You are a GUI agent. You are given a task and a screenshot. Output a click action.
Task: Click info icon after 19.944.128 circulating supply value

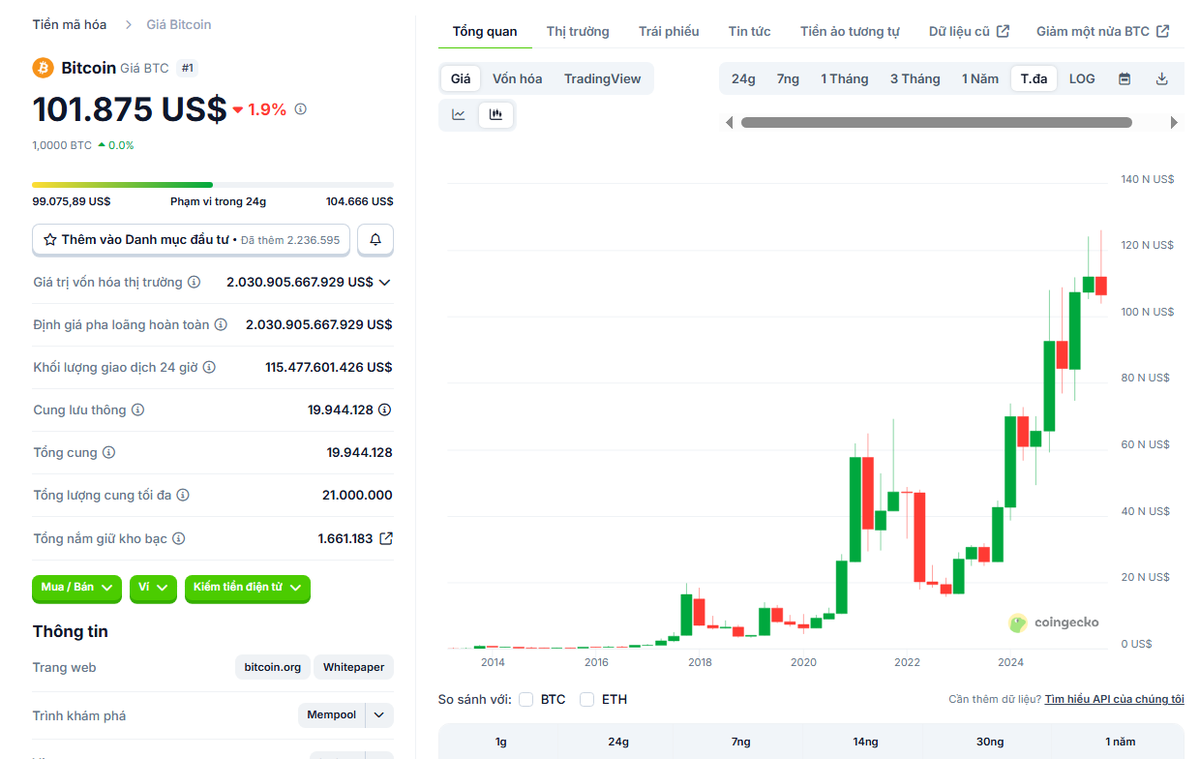385,410
